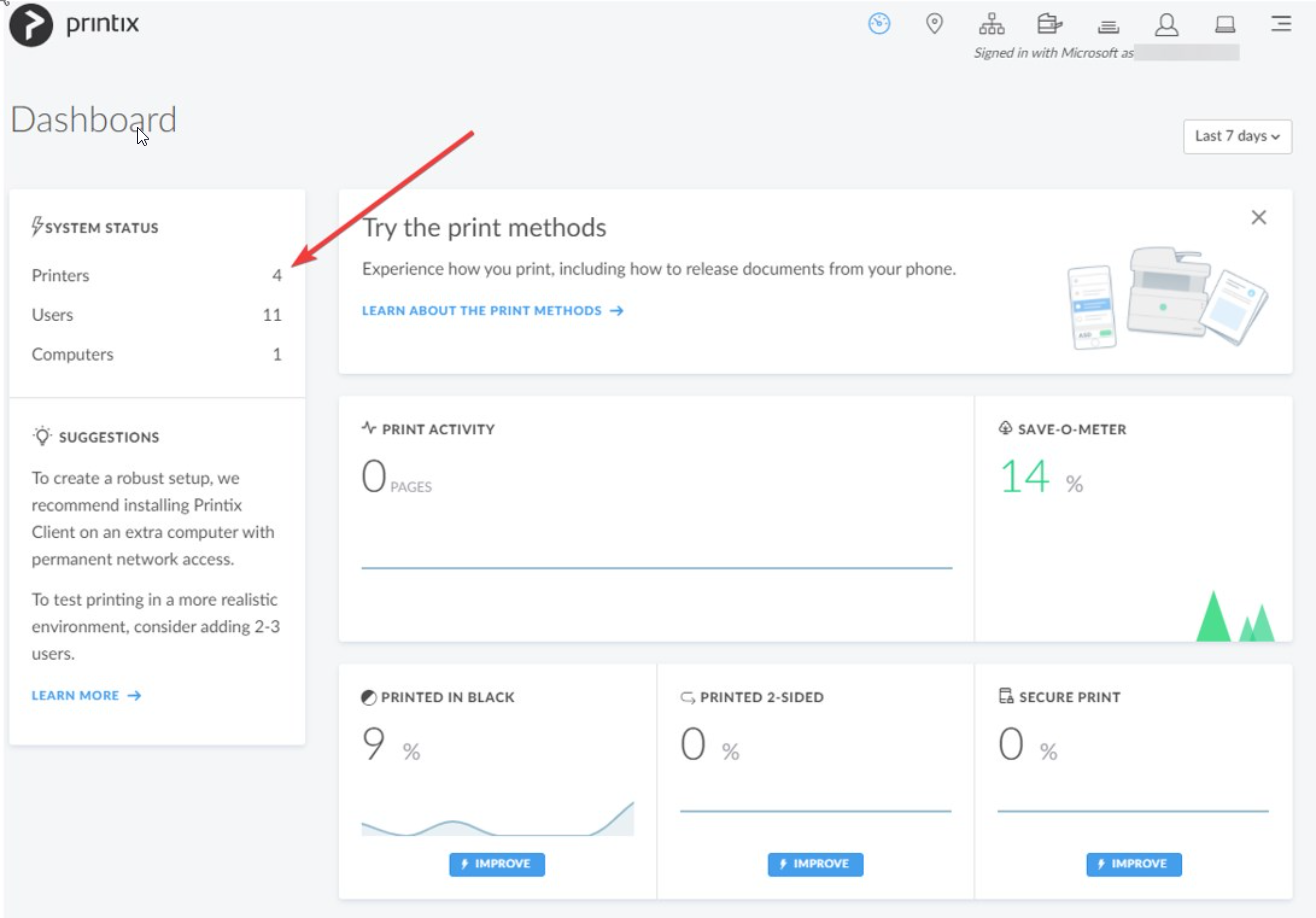Open the Users person icon in top navigation
This screenshot has width=1316, height=918.
[1166, 24]
